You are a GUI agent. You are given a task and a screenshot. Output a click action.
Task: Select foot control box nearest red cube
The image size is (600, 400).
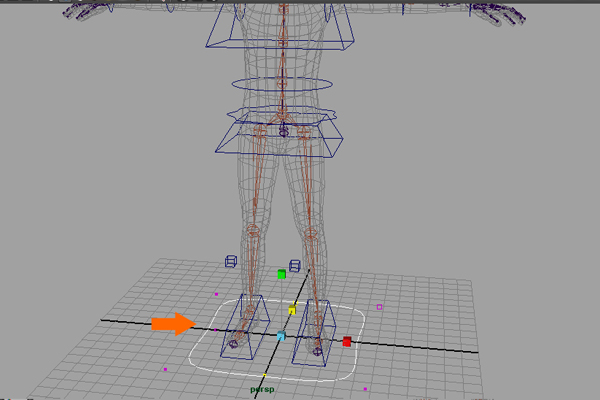[x=314, y=333]
